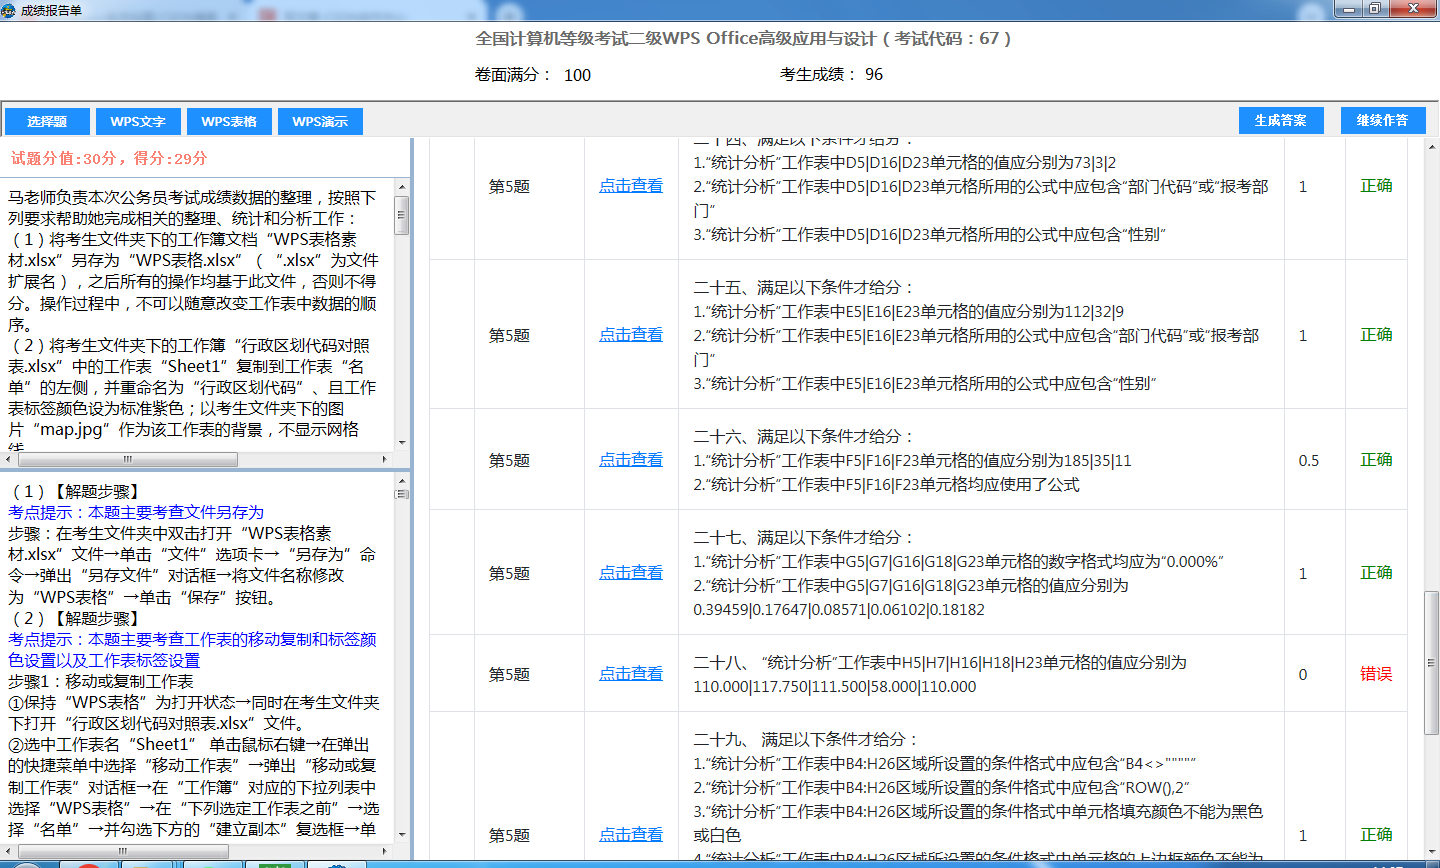Click the 正确 status in item 二十五 row
This screenshot has width=1440, height=868.
point(1376,334)
